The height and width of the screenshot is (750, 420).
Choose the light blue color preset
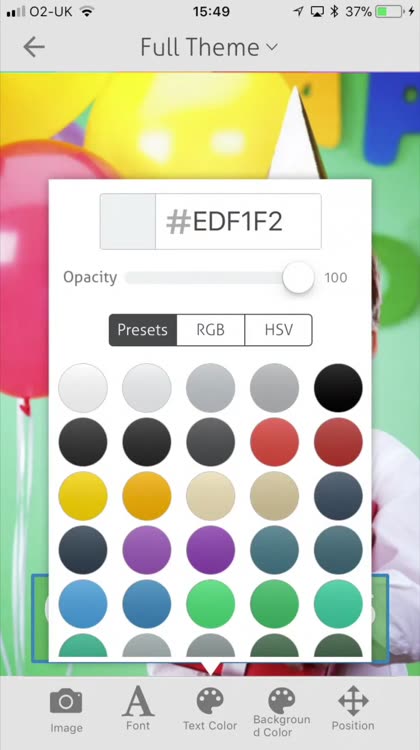(83, 604)
